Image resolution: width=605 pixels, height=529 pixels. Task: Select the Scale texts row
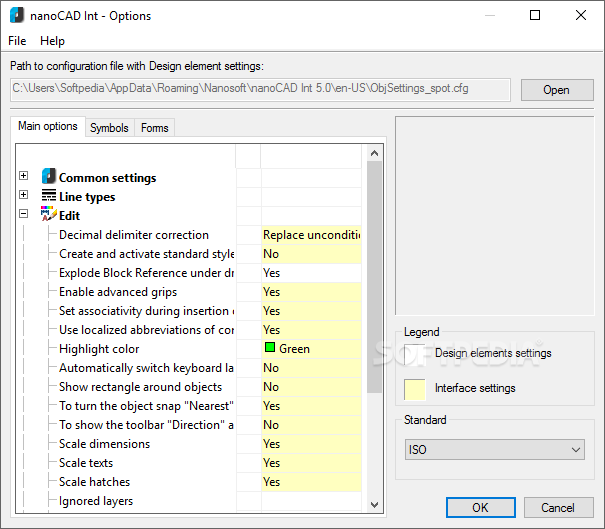click(x=86, y=463)
